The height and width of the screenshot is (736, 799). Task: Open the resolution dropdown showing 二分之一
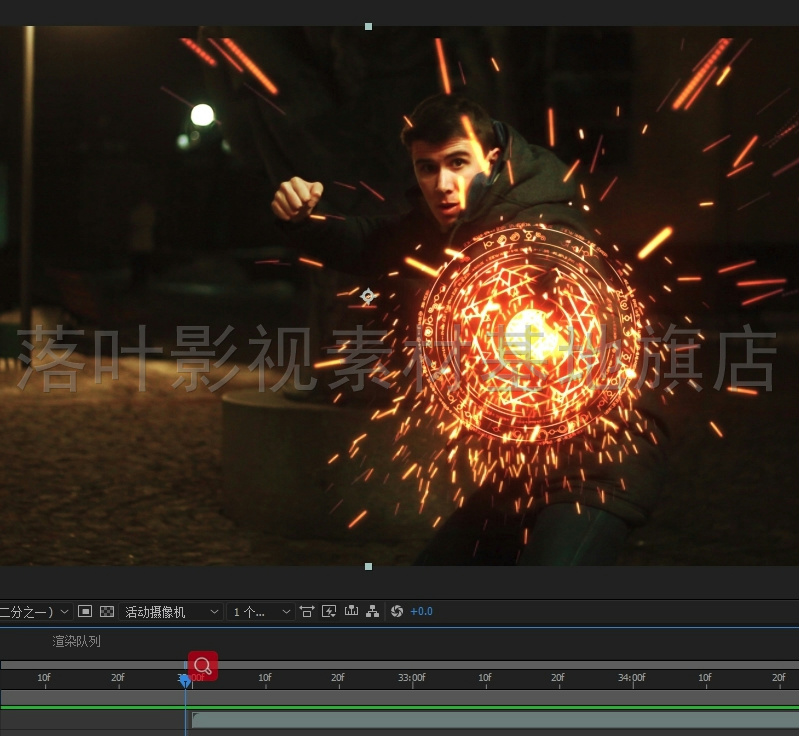(x=35, y=612)
